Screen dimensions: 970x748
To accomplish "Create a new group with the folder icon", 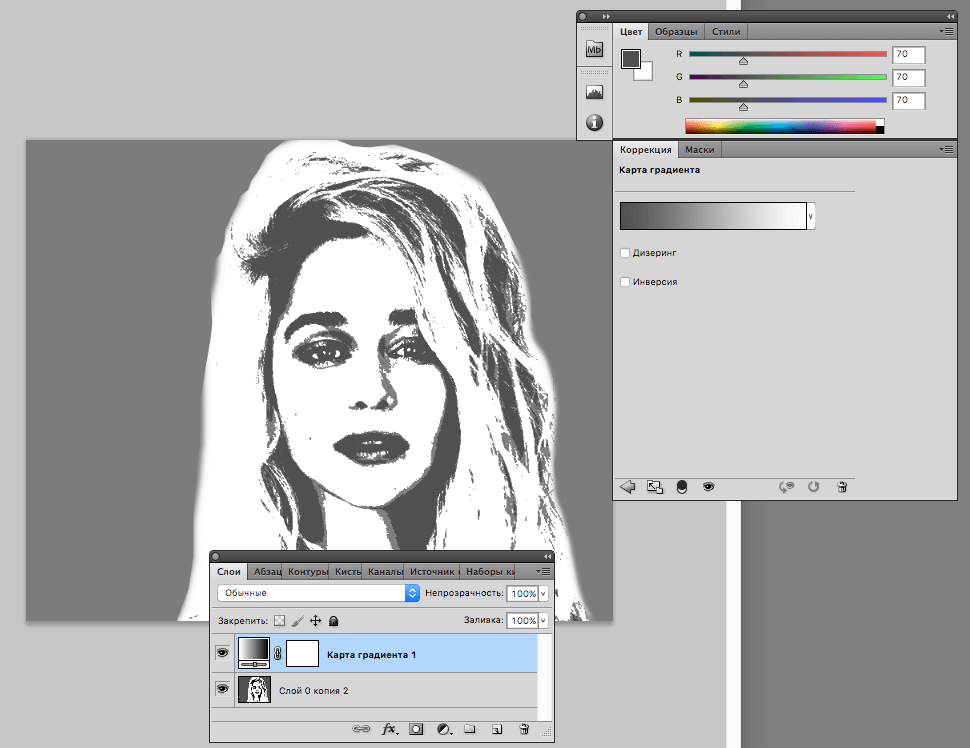I will [468, 730].
